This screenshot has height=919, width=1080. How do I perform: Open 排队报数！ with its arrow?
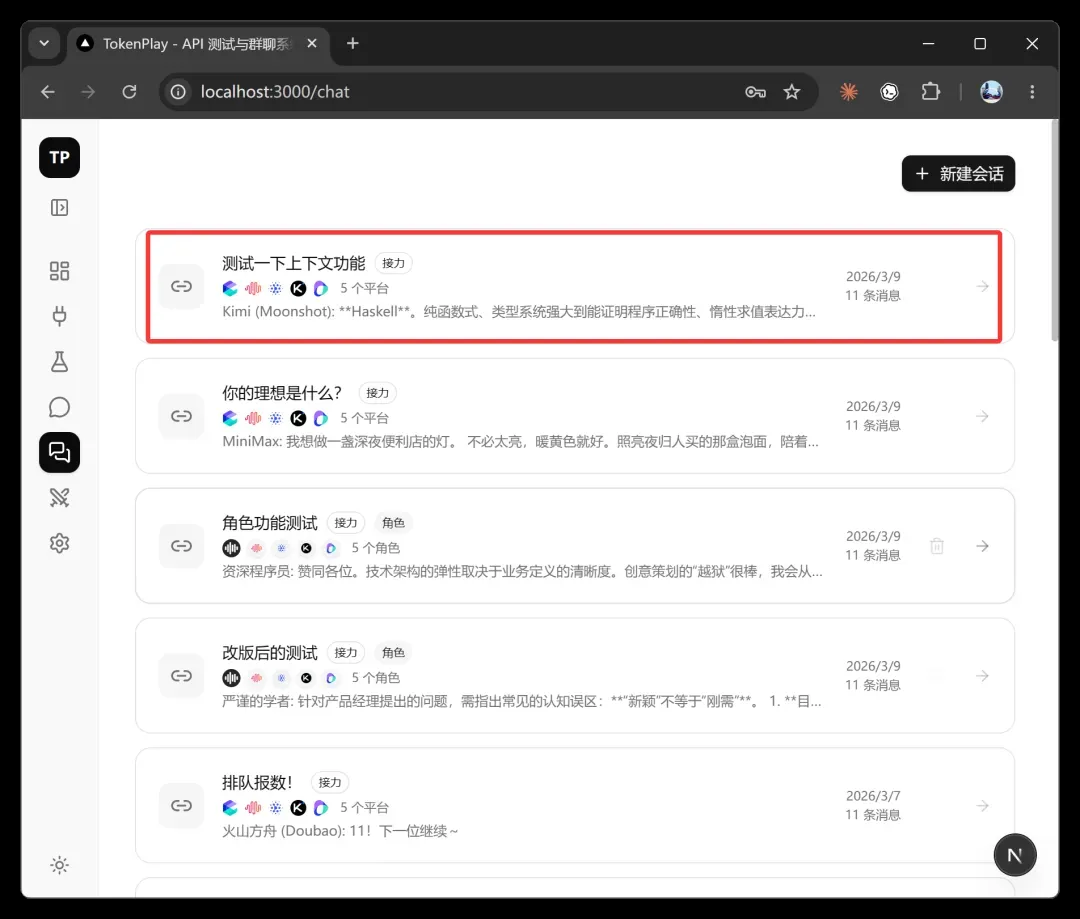982,805
